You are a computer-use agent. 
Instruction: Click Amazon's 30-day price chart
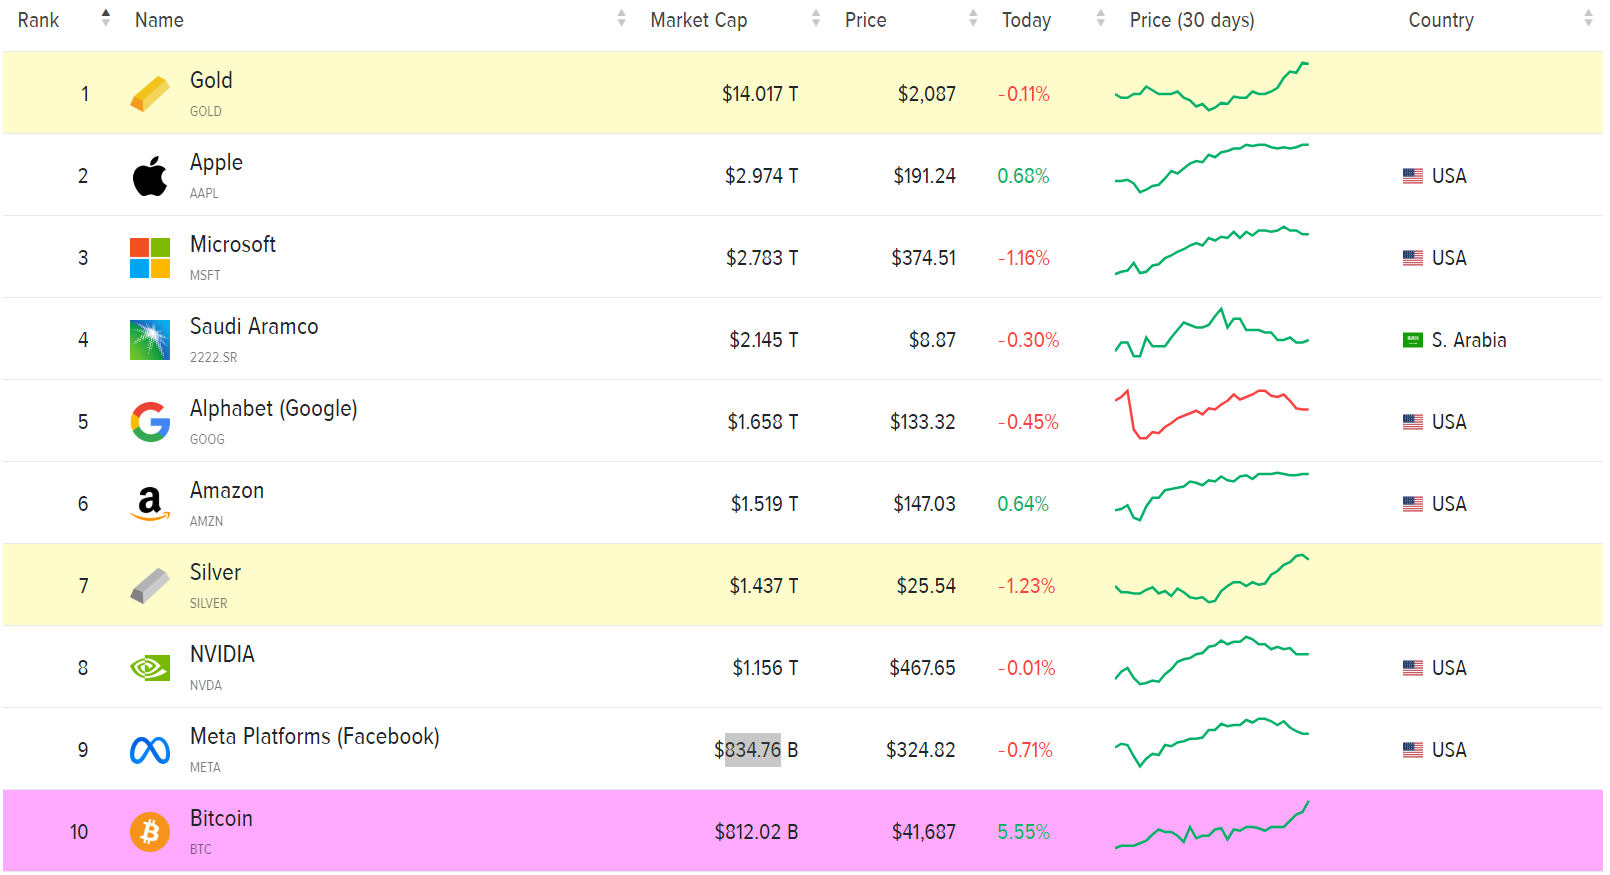point(1212,496)
